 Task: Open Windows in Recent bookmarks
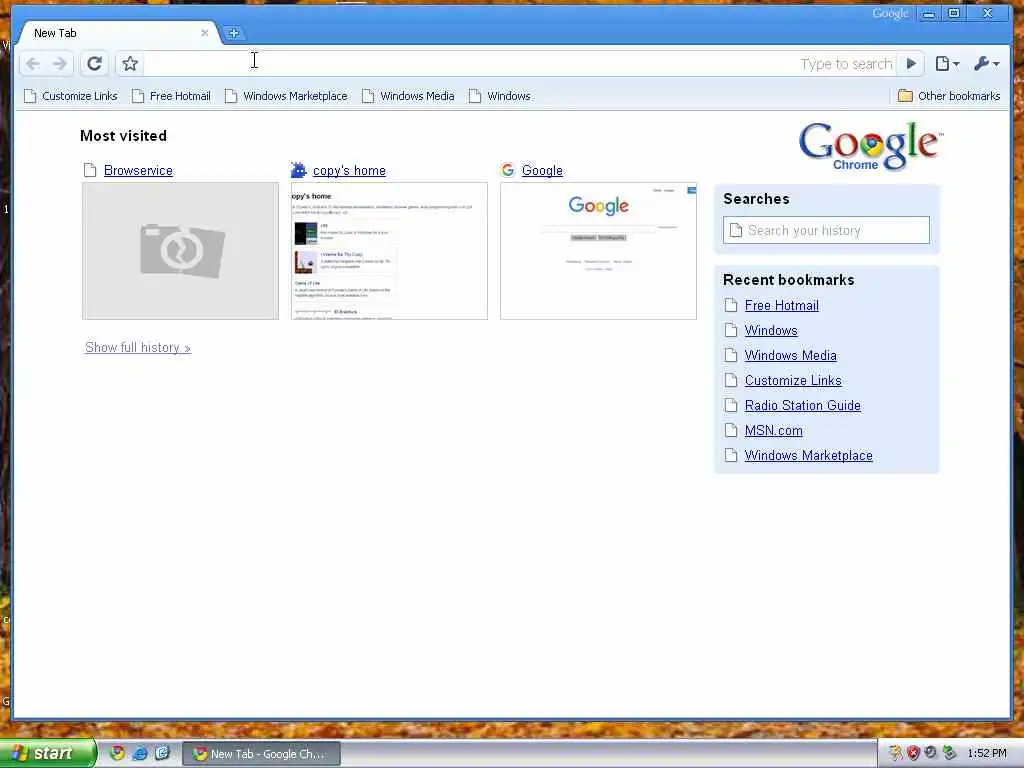[x=771, y=330]
